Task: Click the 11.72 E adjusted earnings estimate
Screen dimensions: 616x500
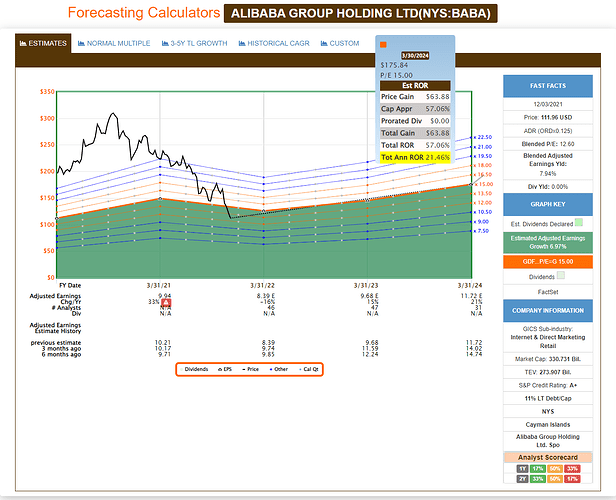Action: [472, 296]
